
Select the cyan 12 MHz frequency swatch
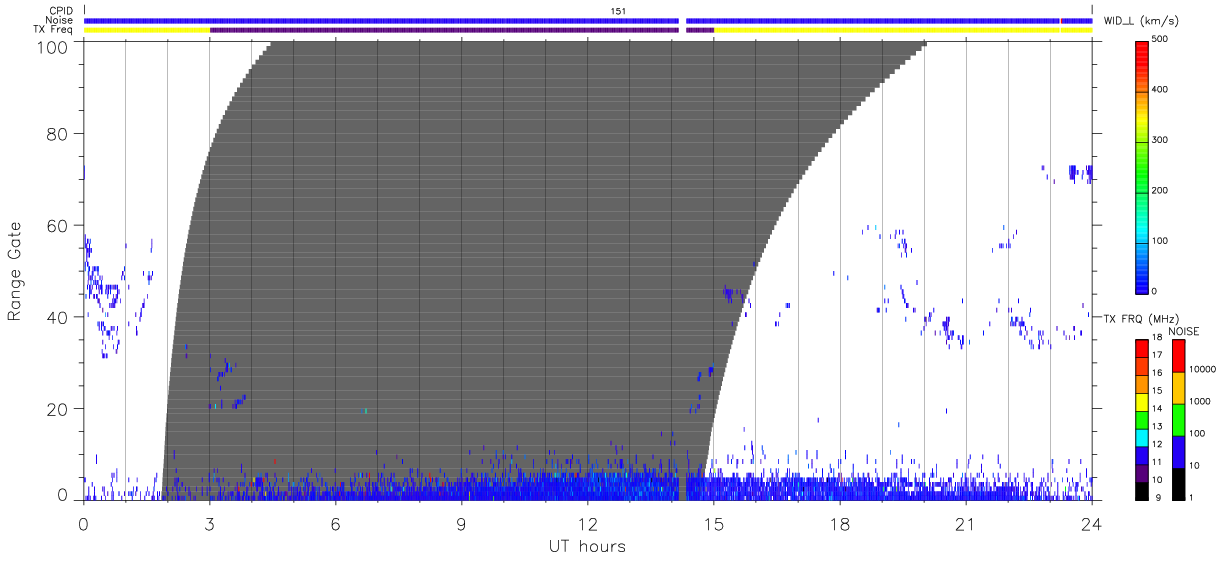coord(1141,436)
